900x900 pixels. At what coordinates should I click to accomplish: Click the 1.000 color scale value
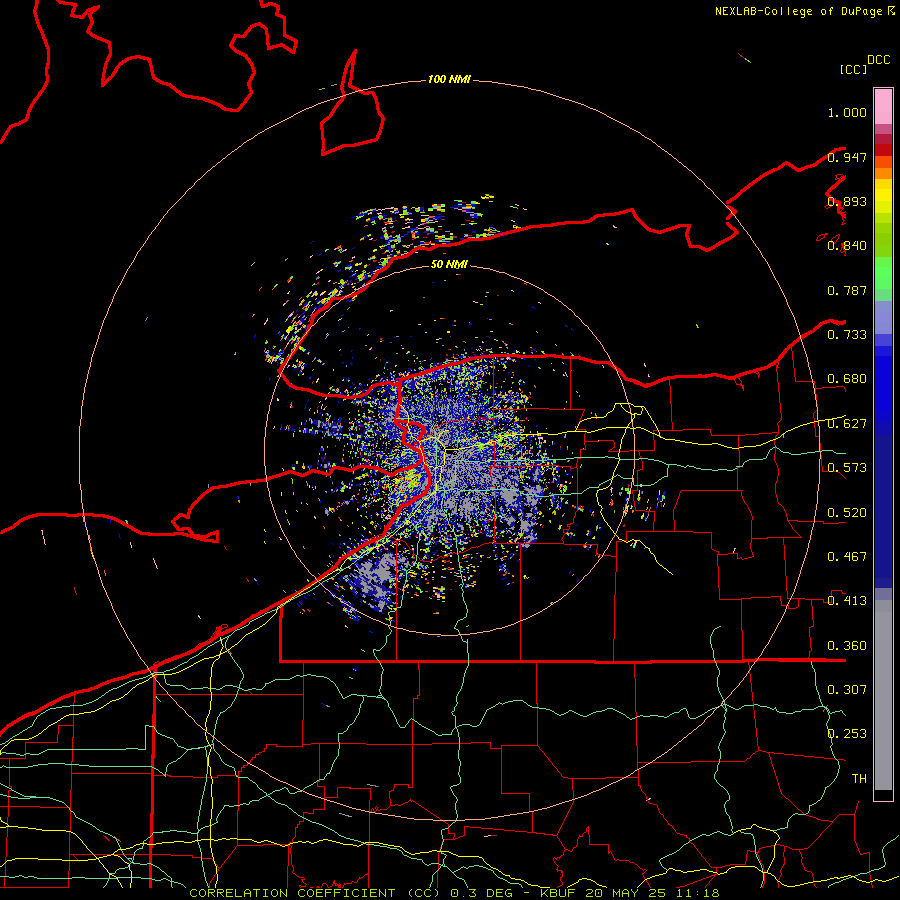coord(847,112)
